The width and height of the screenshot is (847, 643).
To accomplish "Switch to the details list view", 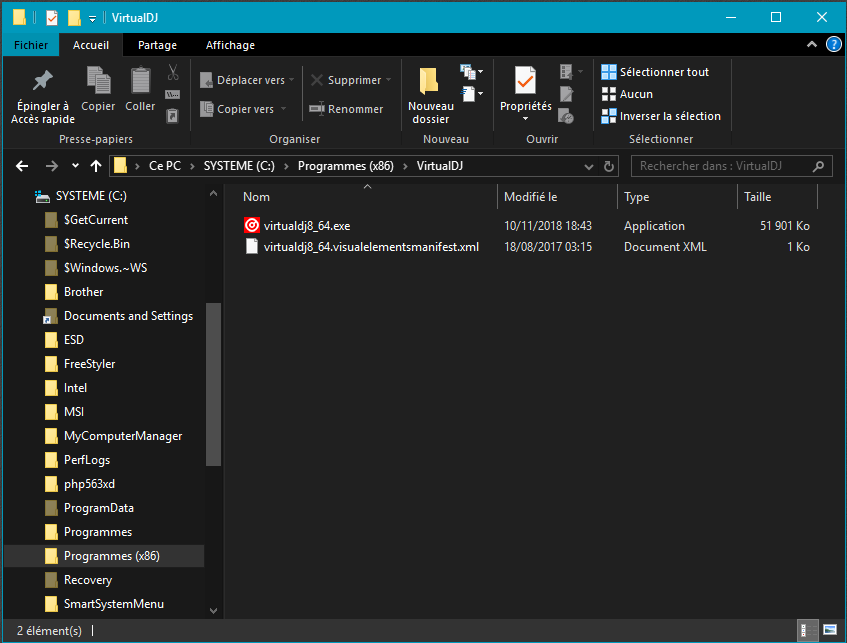I will click(807, 630).
